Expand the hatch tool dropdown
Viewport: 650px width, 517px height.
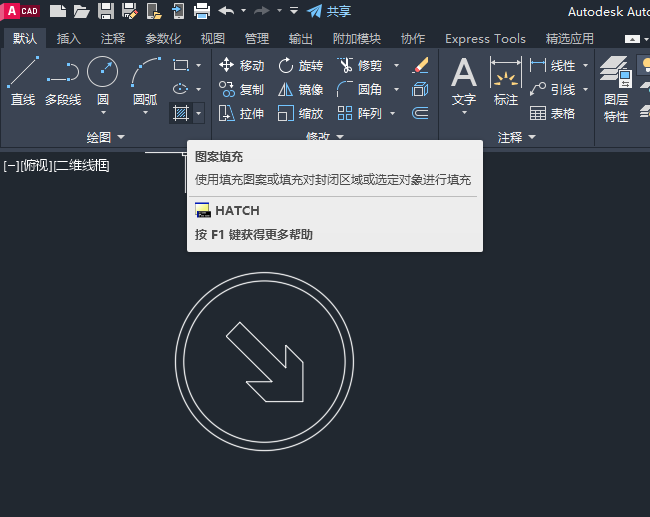[199, 113]
